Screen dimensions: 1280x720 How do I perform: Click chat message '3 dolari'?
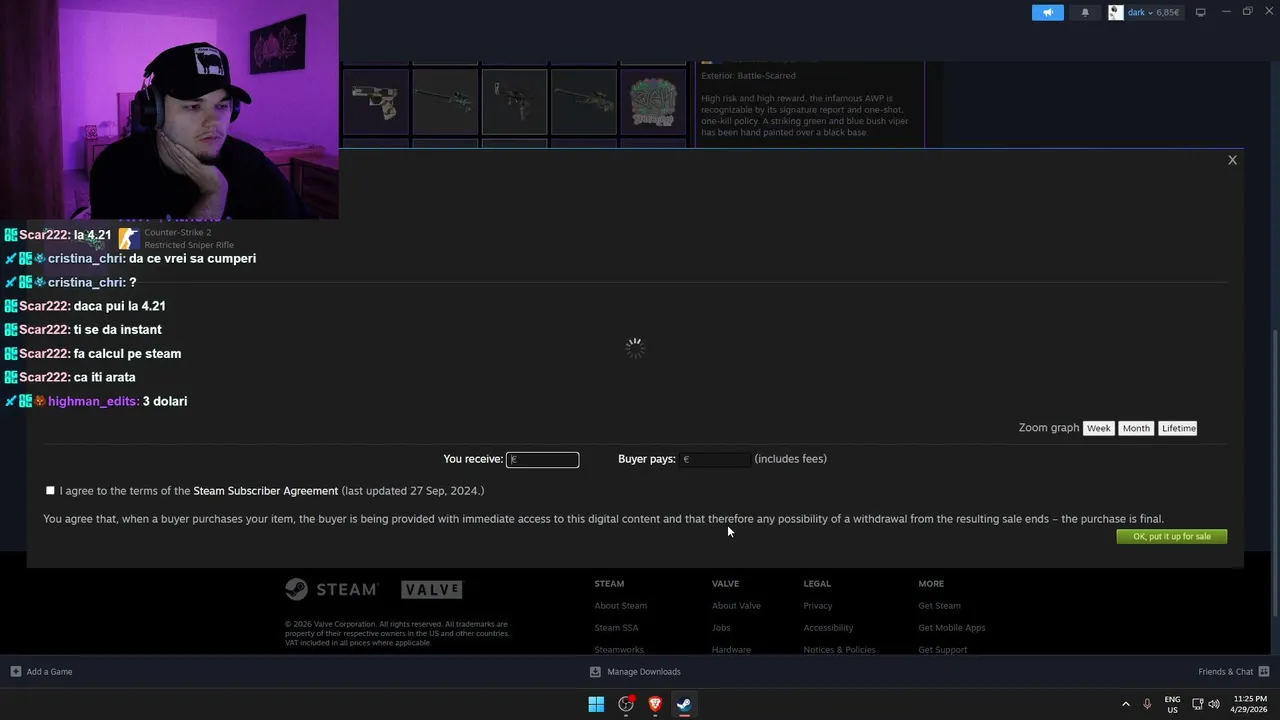(165, 401)
